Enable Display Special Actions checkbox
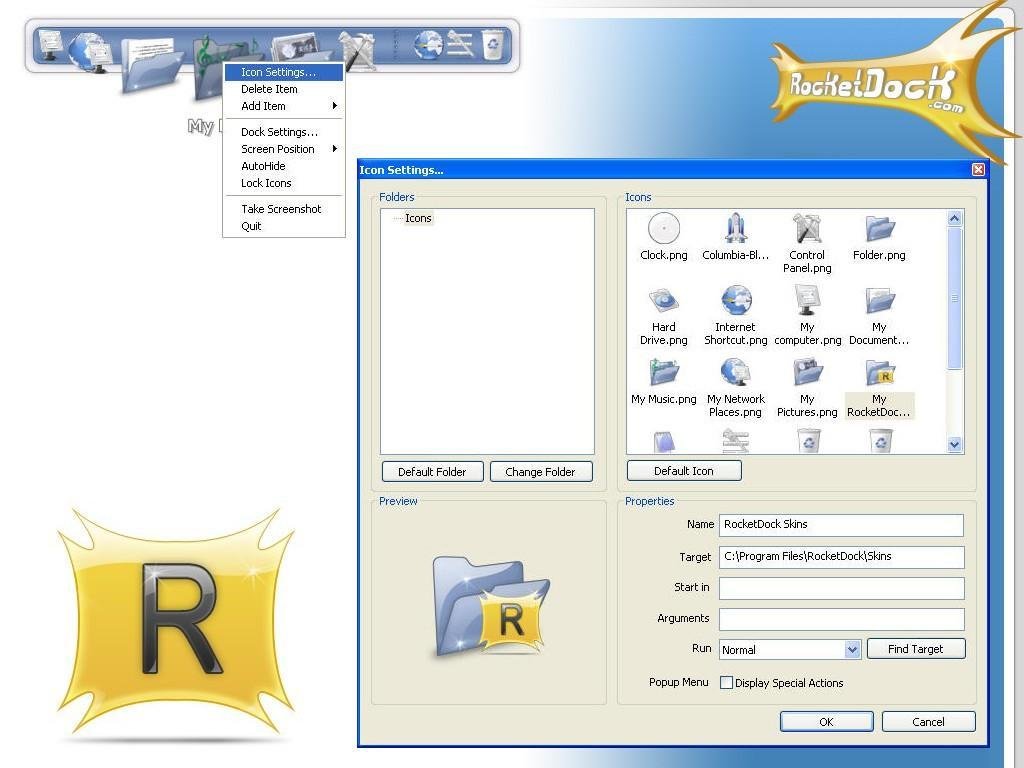 [727, 683]
